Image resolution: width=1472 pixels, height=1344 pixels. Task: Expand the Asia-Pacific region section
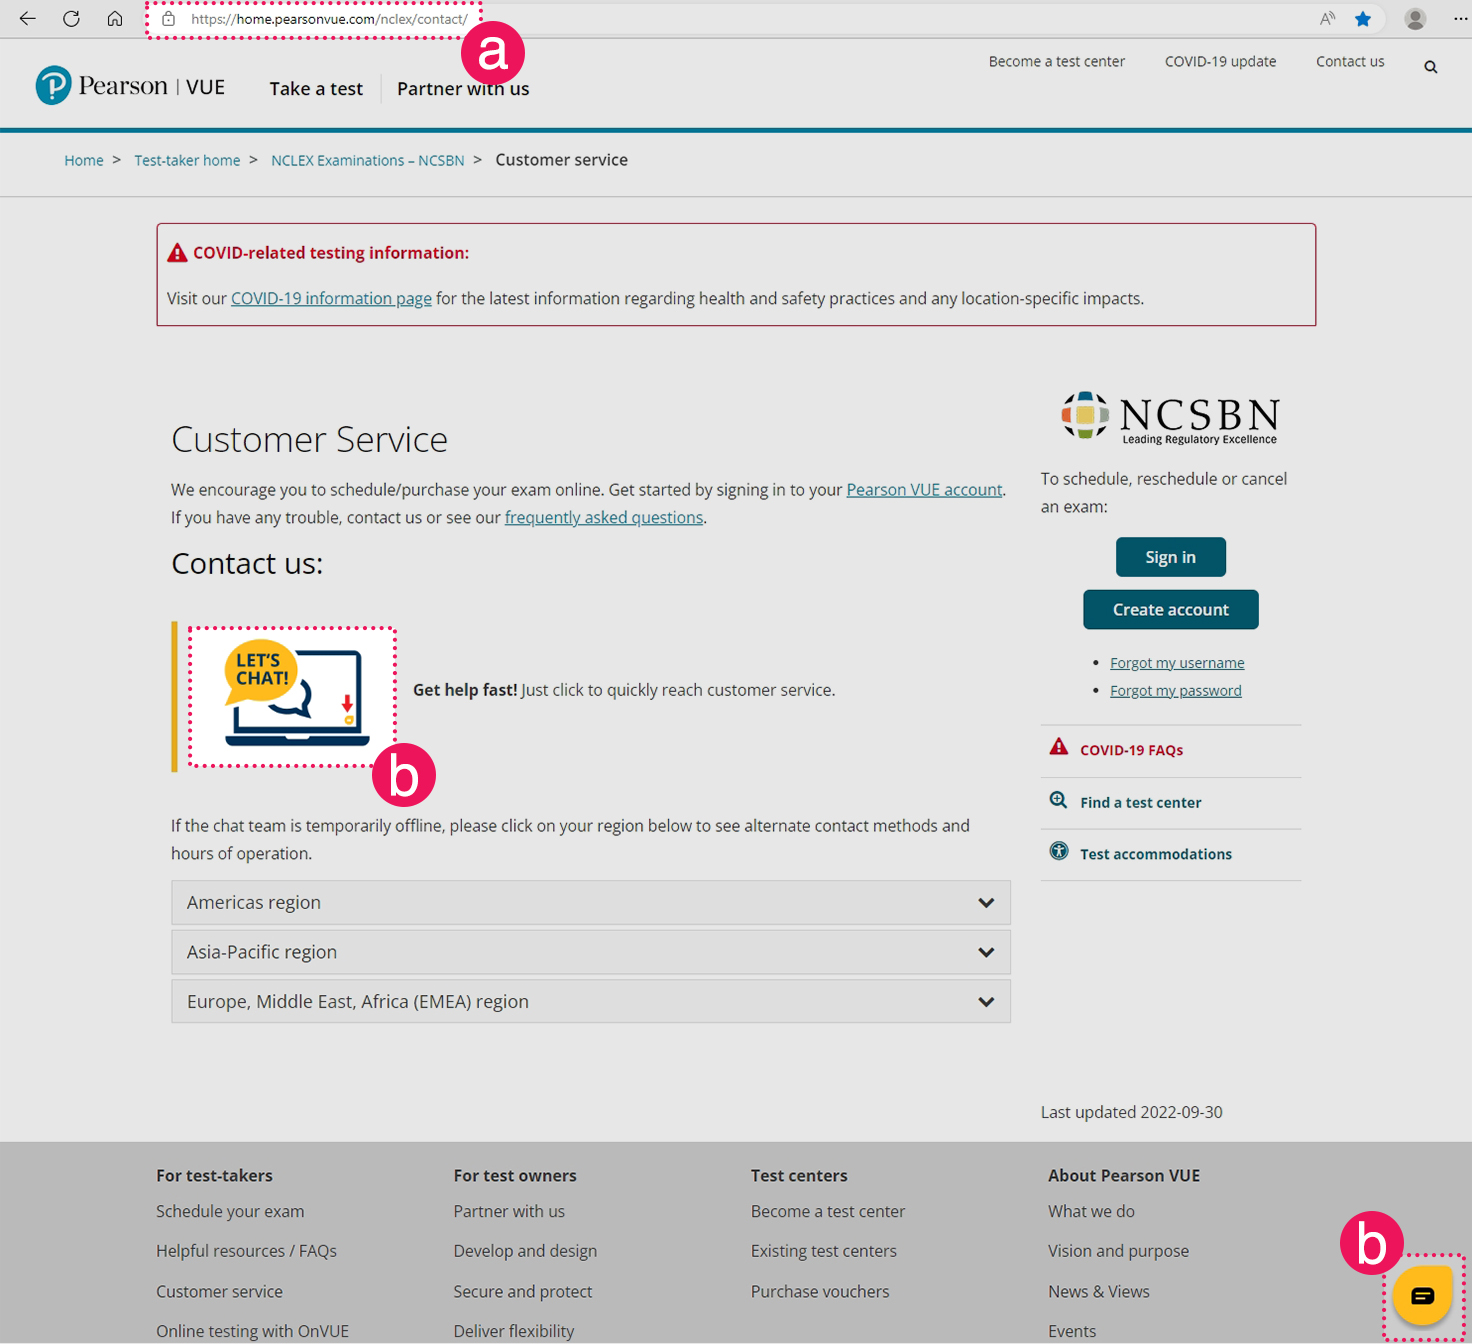[591, 952]
